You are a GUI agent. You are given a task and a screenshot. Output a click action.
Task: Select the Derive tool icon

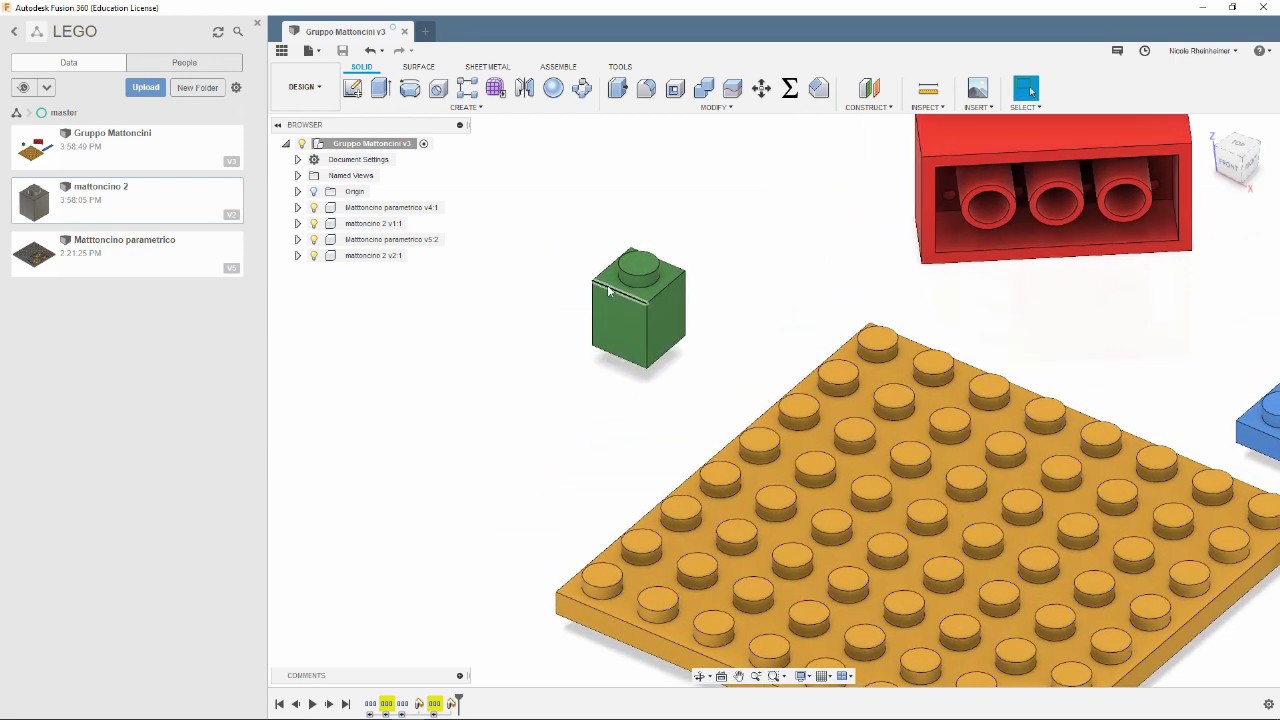click(582, 88)
